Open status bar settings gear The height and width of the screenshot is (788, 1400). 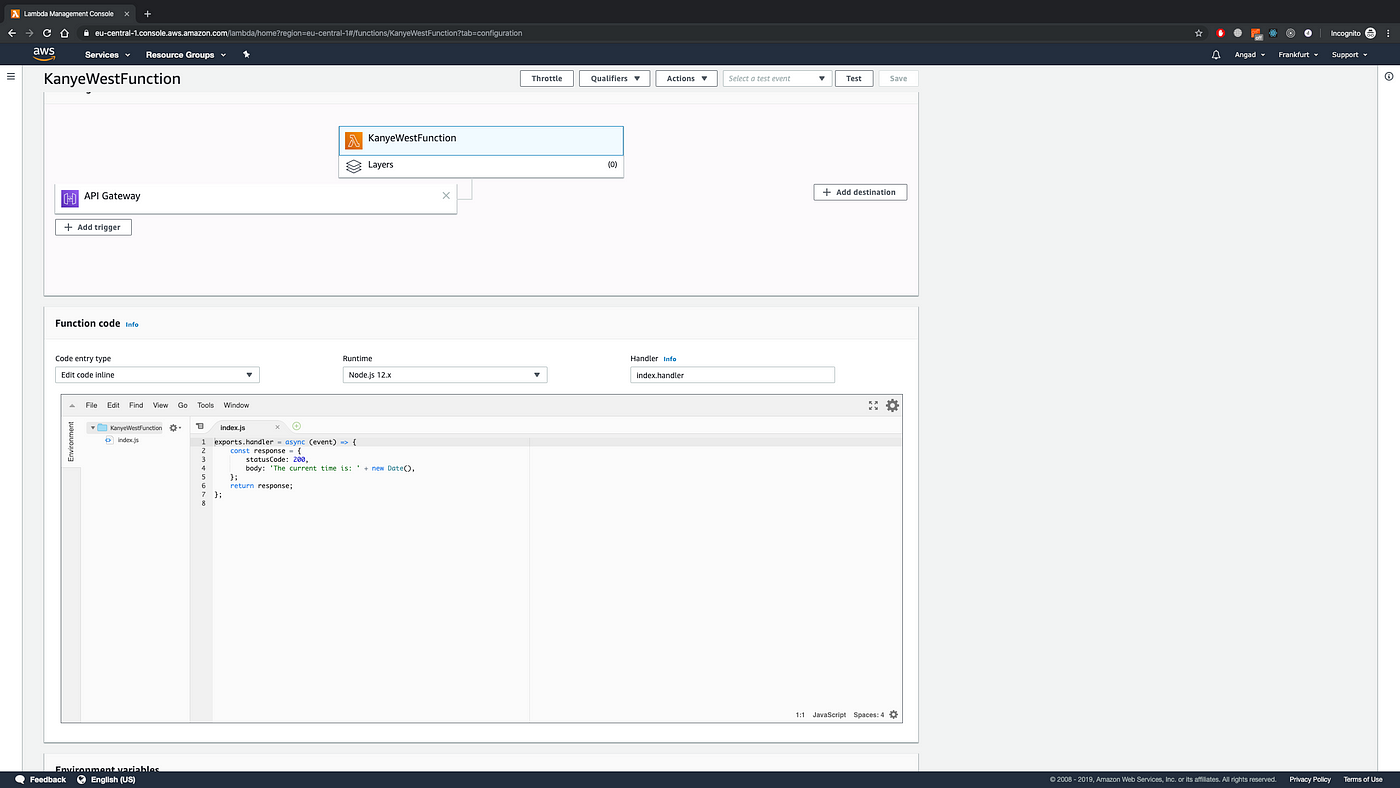(894, 715)
